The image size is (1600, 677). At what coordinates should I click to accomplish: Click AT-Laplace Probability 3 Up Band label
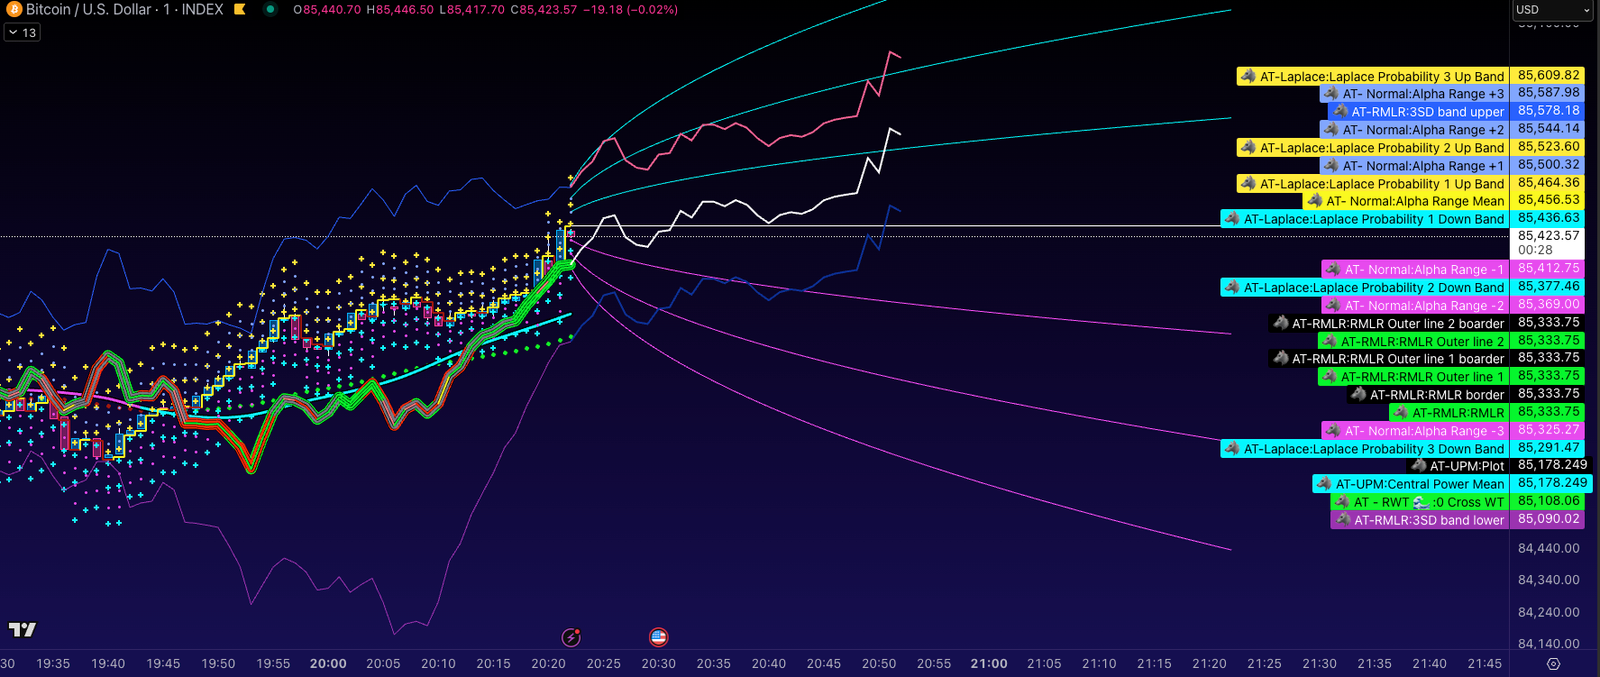(1372, 76)
